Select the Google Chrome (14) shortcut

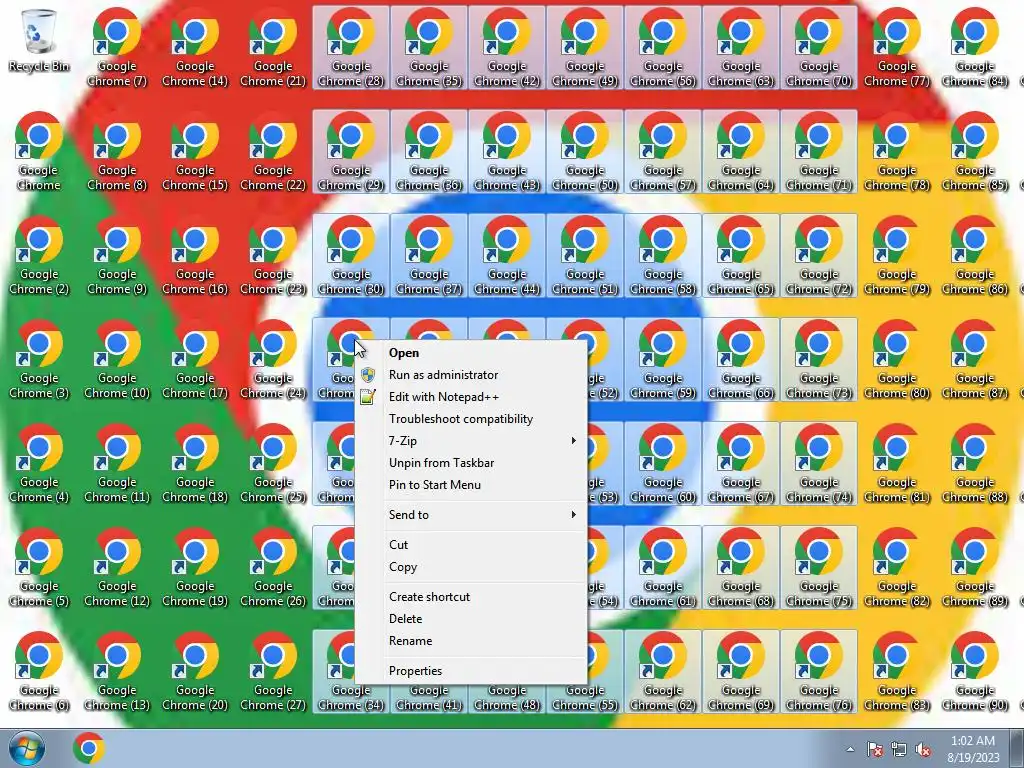coord(195,47)
